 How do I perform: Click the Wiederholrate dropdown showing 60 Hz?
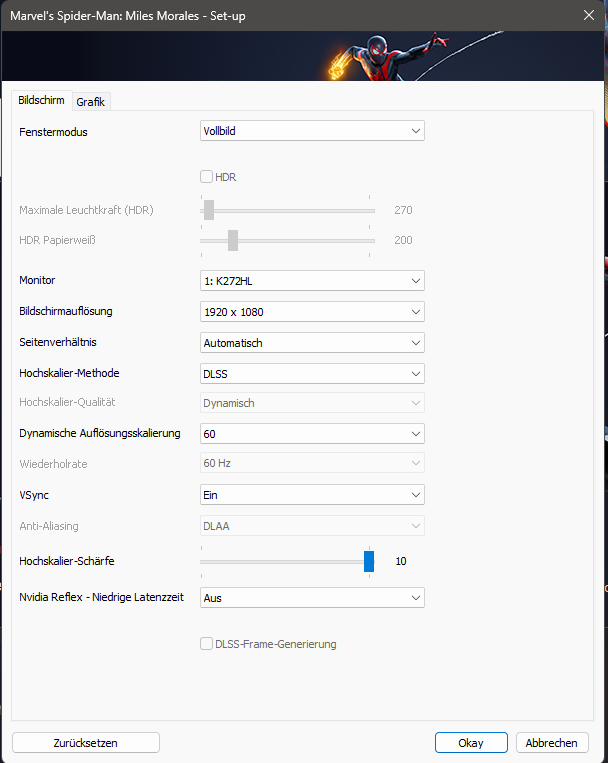tap(312, 463)
